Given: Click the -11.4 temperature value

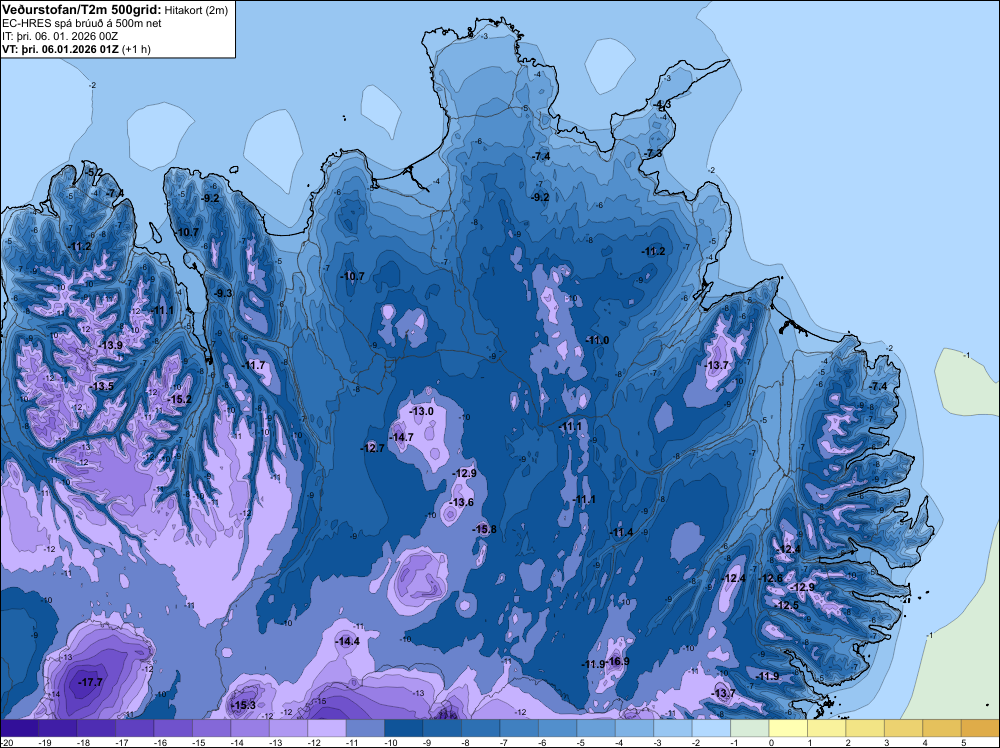Looking at the screenshot, I should (x=621, y=532).
